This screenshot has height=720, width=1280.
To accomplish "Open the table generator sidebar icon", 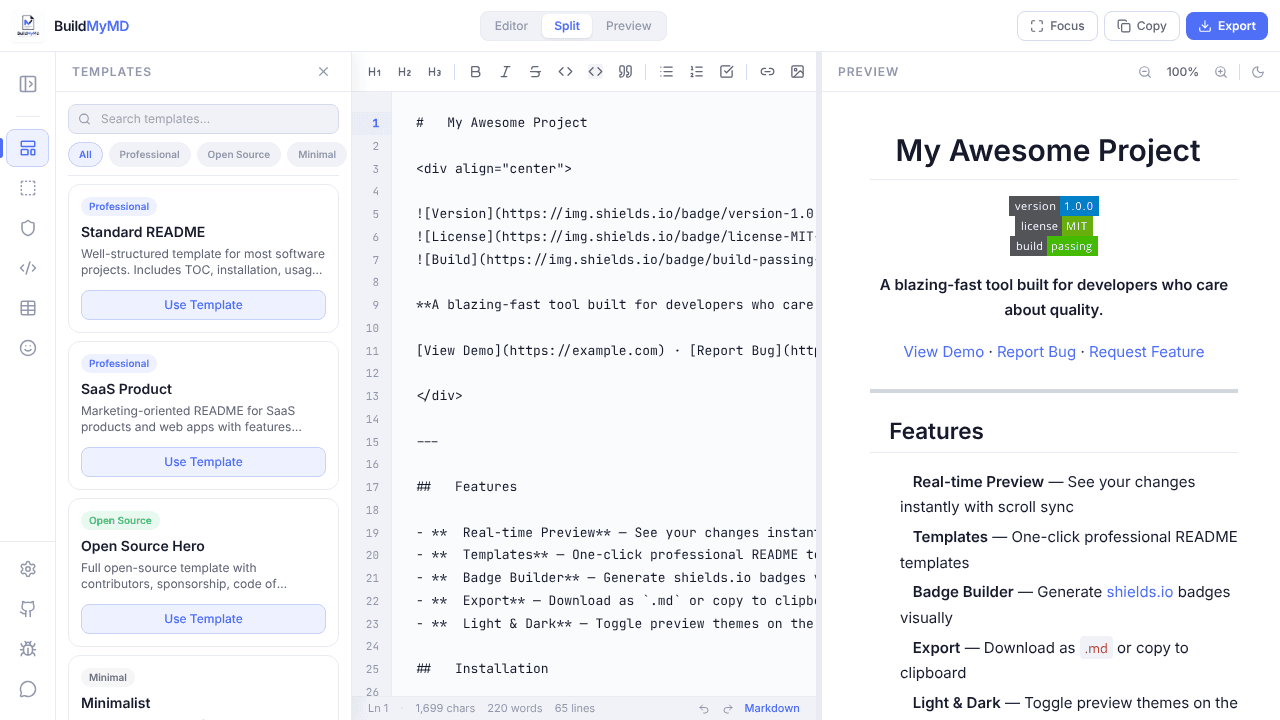I will tap(28, 308).
